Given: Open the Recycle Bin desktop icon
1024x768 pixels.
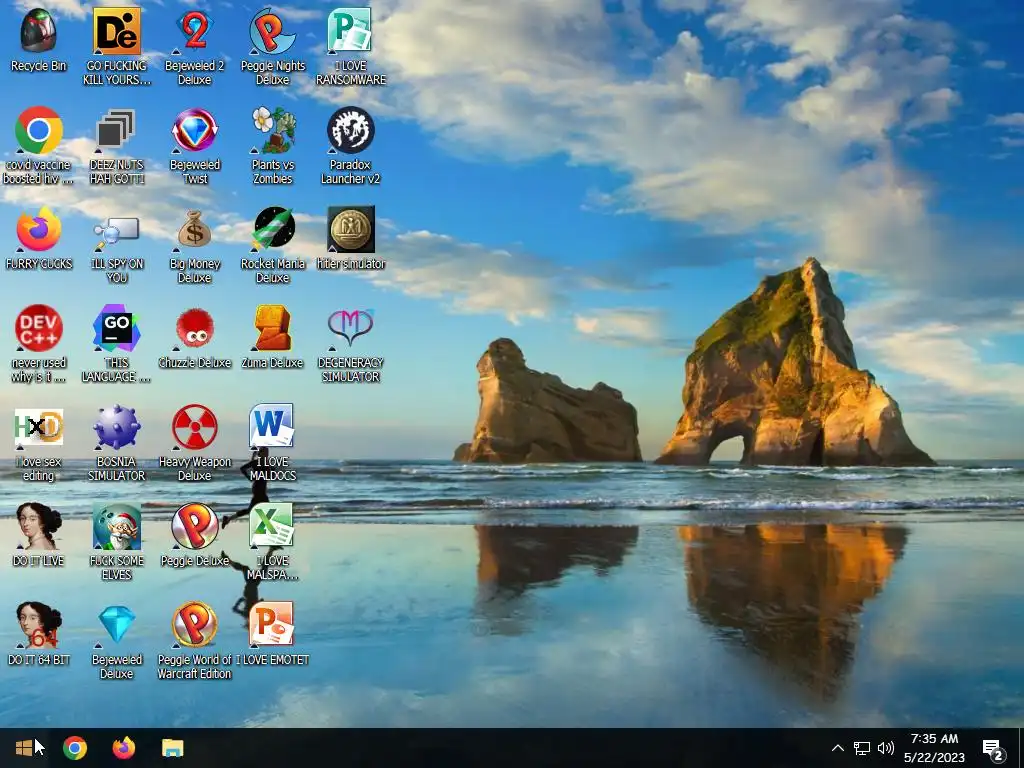Looking at the screenshot, I should (x=39, y=31).
